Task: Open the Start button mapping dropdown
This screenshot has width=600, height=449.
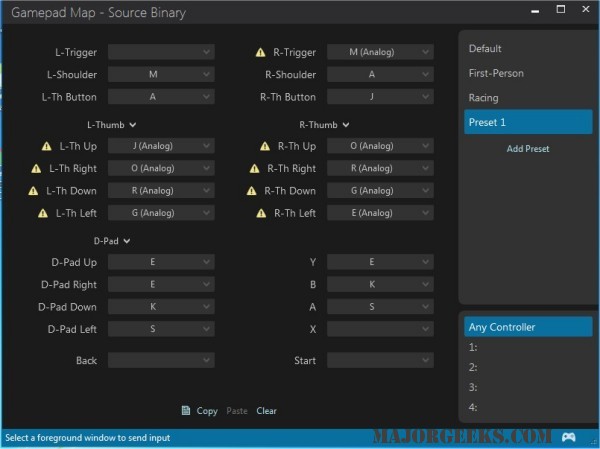Action: [x=380, y=360]
